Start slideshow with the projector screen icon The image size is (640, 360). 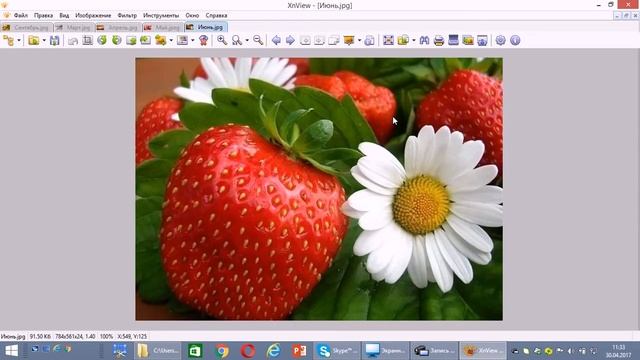349,40
